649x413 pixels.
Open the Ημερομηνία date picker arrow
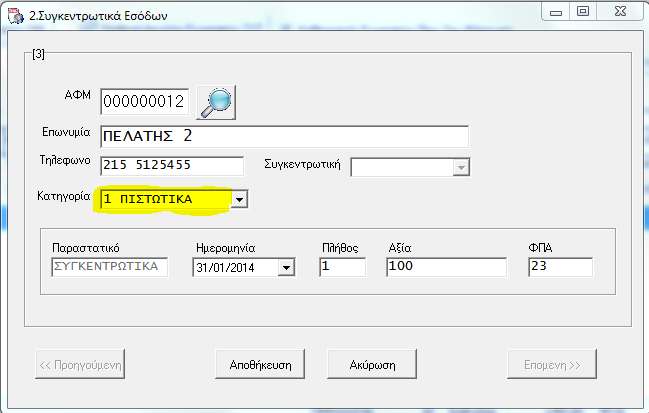point(286,267)
